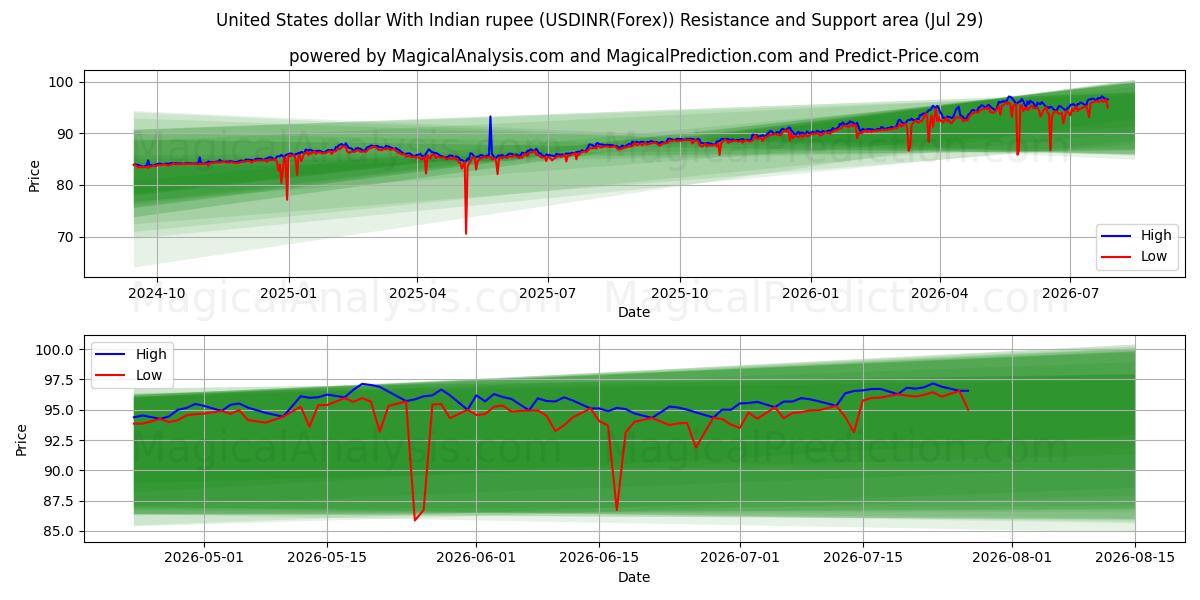Click the 2026-01 x-axis tick label
This screenshot has width=1200, height=600.
(810, 293)
